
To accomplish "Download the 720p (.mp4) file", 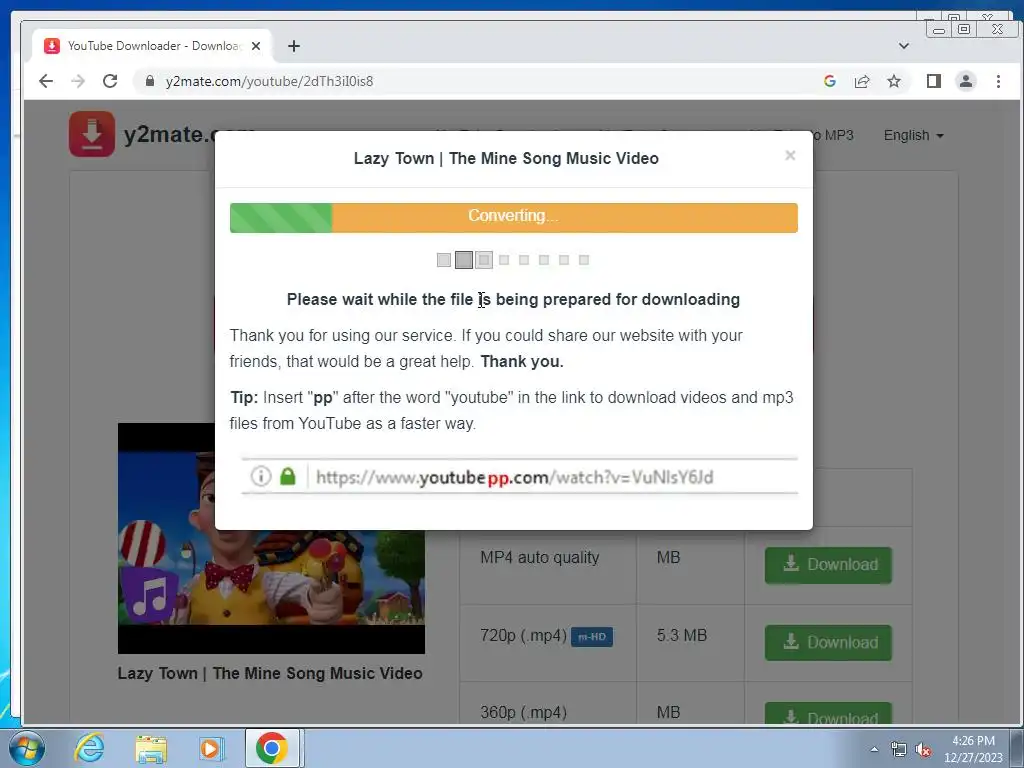I will [x=828, y=643].
